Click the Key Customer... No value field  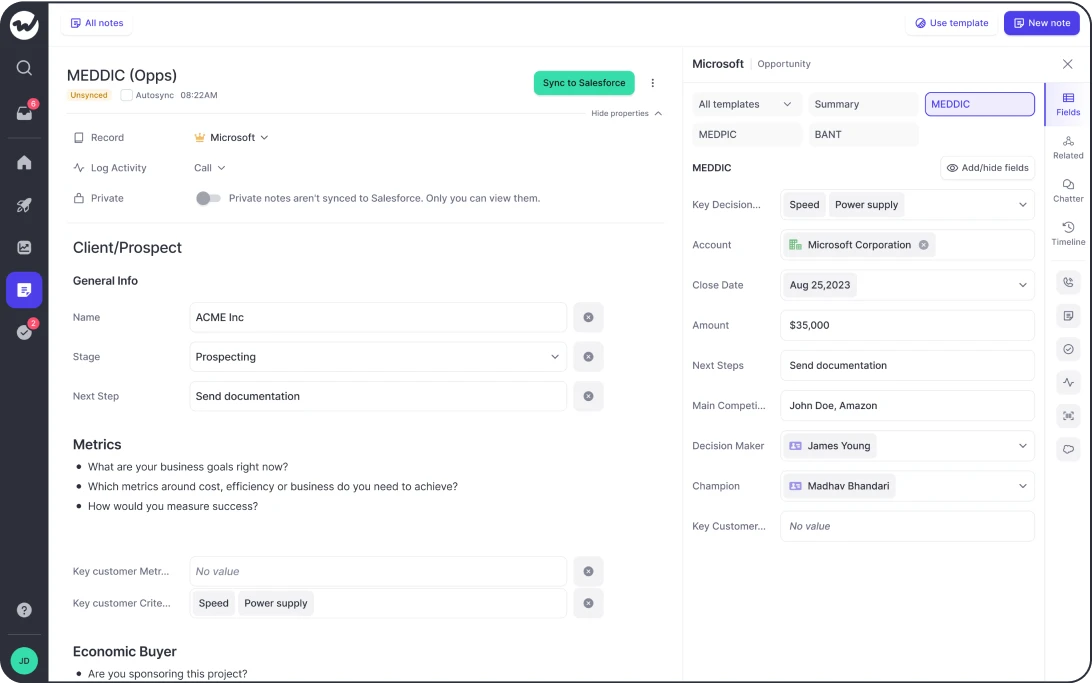pyautogui.click(x=907, y=526)
